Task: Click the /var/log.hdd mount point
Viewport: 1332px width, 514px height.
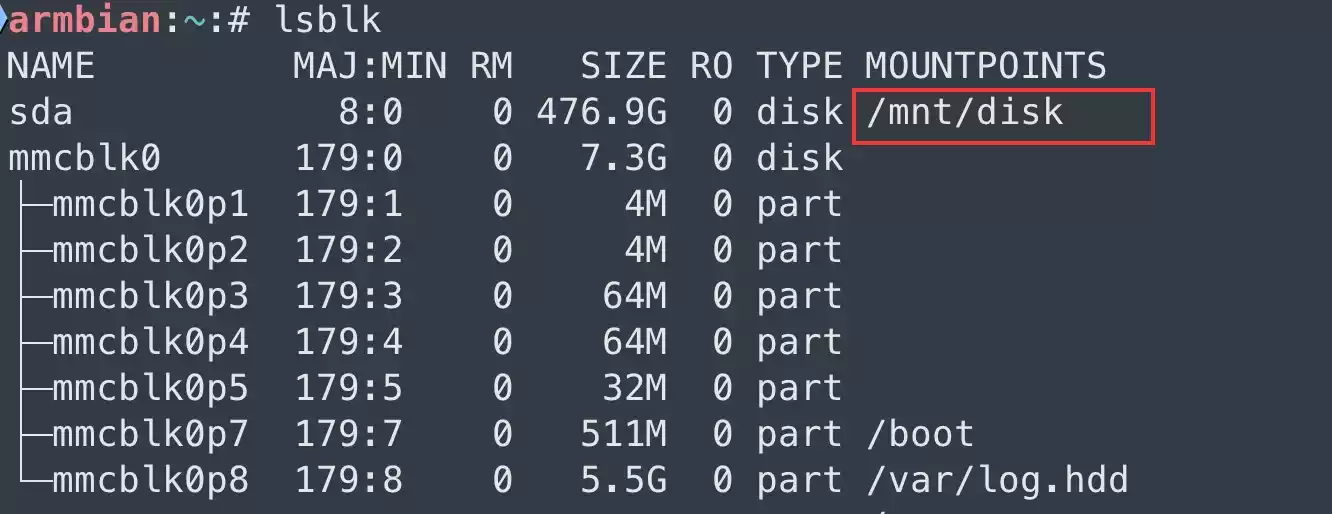Action: click(x=996, y=480)
